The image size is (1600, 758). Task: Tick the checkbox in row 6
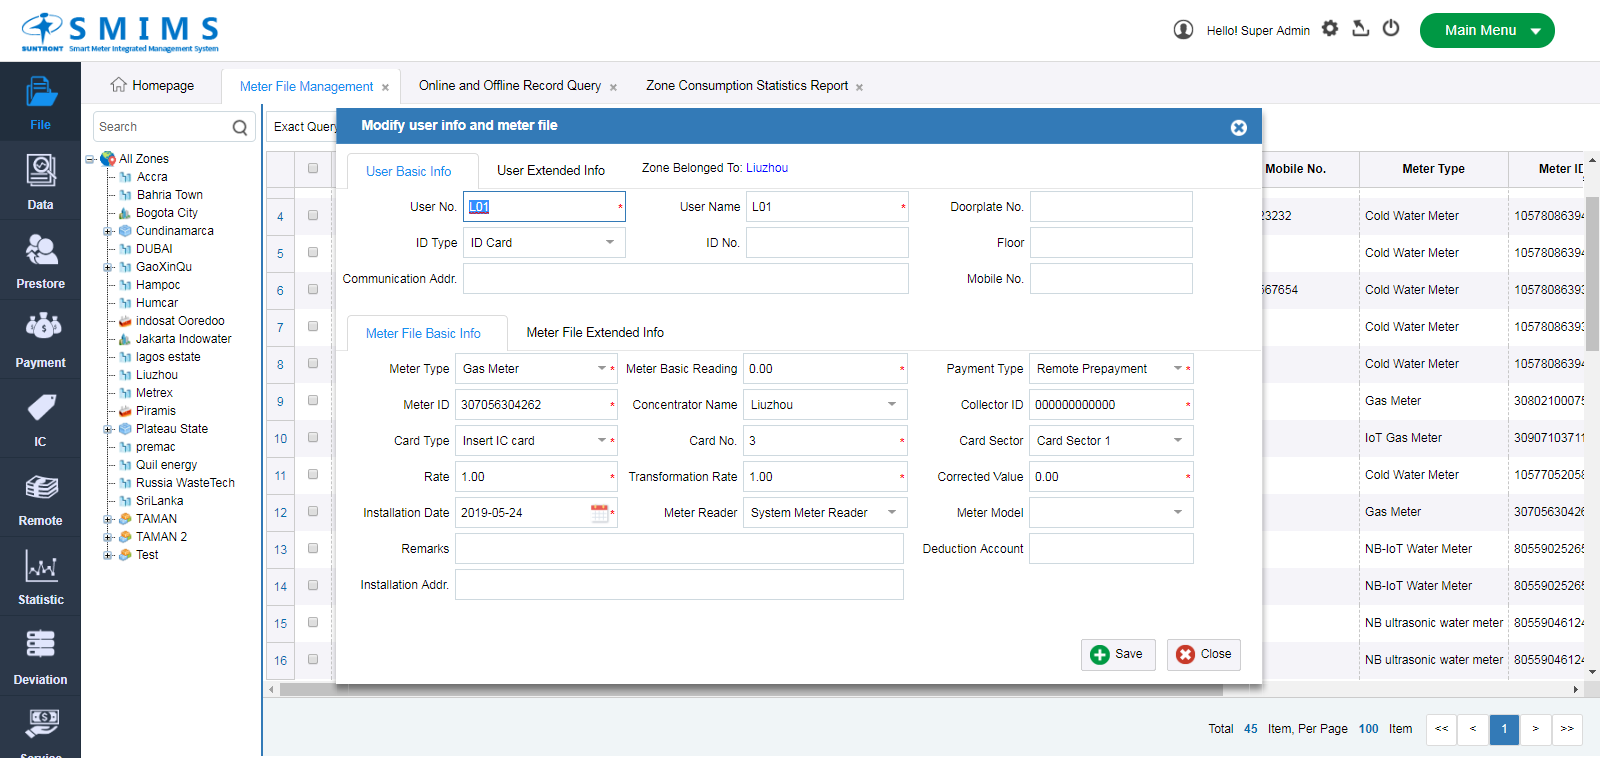[x=313, y=289]
